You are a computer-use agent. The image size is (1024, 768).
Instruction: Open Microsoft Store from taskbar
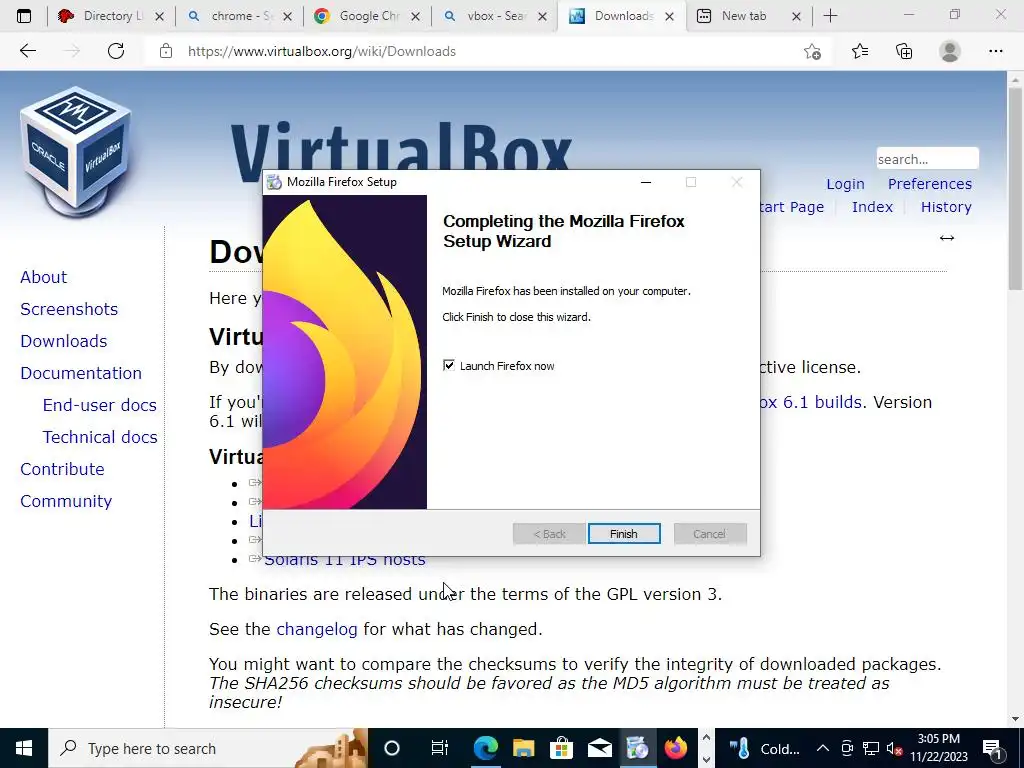click(561, 748)
